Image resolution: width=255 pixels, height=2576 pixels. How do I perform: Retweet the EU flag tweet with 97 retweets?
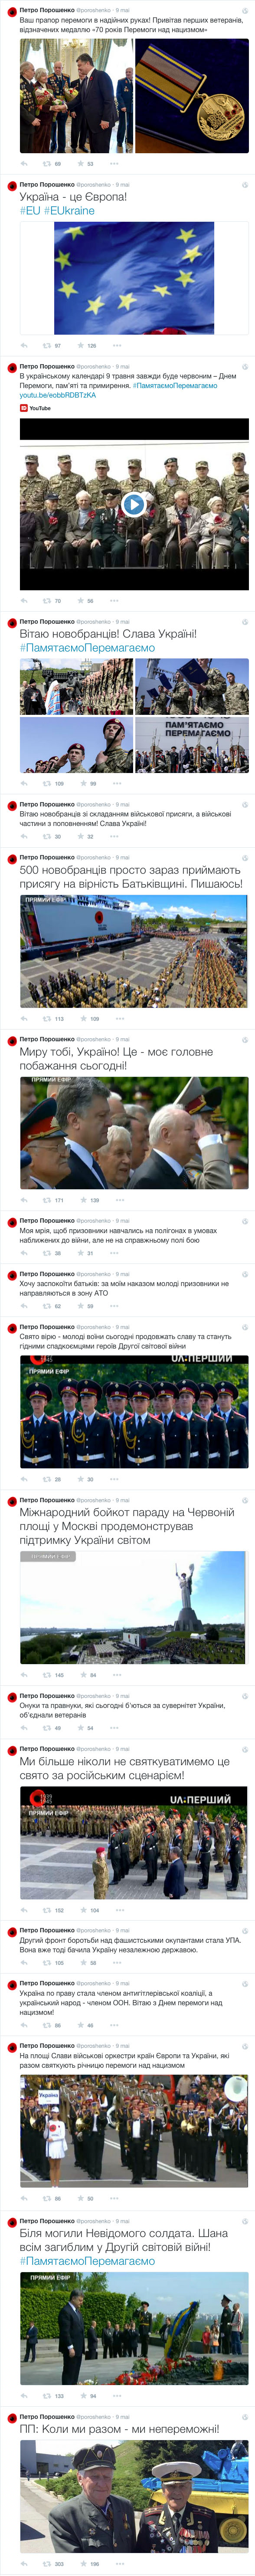[46, 345]
